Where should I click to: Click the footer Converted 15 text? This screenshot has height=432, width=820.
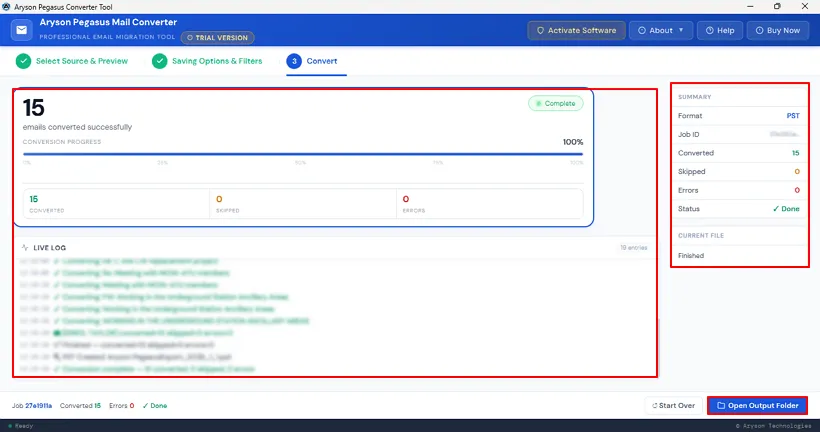pyautogui.click(x=80, y=406)
